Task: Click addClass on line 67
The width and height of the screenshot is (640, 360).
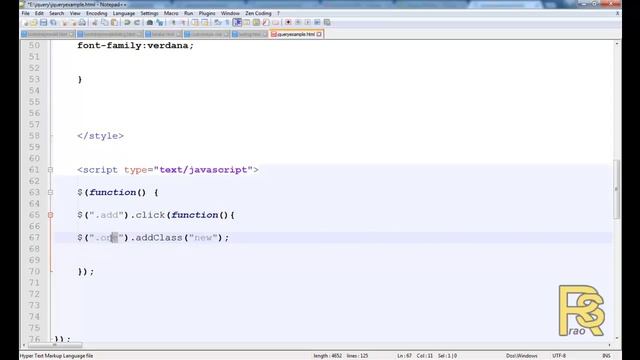Action: (x=159, y=238)
